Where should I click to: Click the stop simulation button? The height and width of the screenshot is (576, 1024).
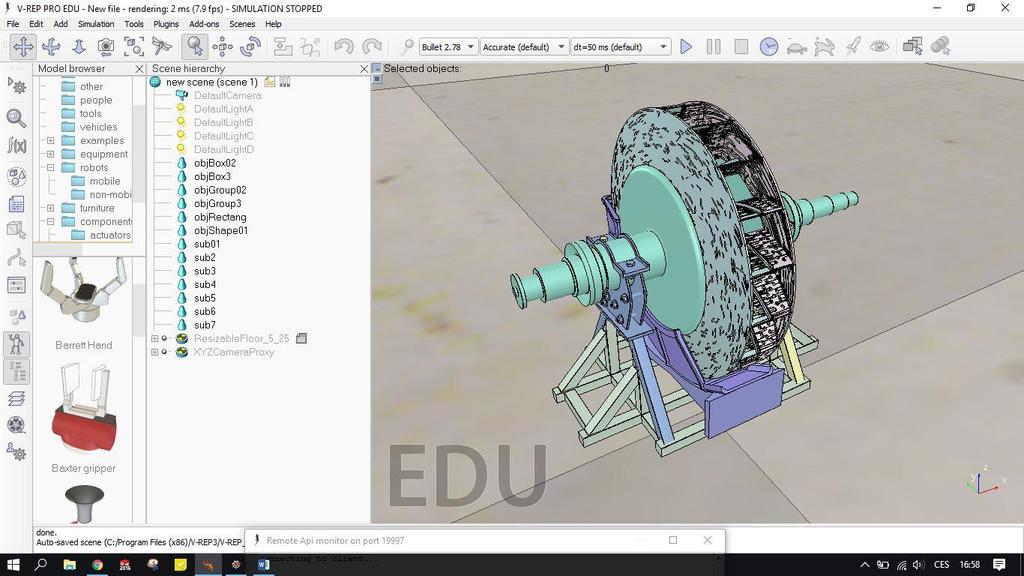point(741,46)
